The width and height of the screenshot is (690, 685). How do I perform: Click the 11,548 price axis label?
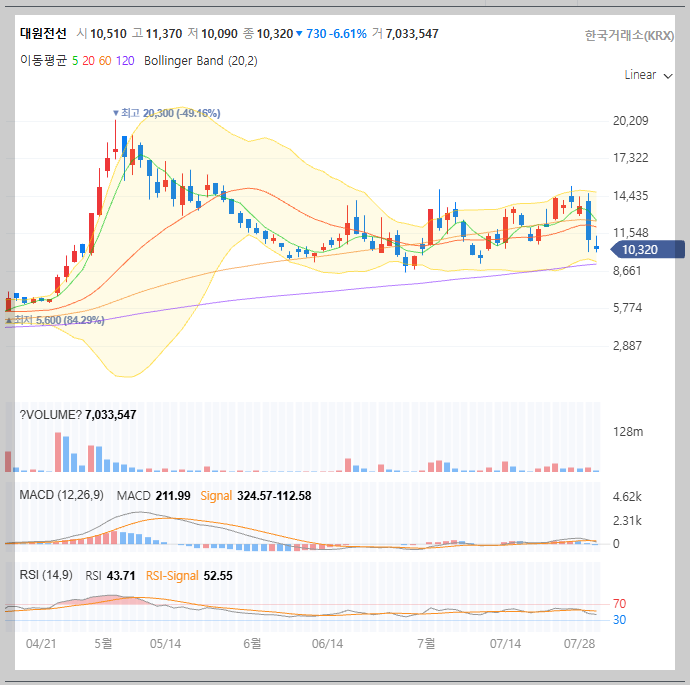point(631,233)
